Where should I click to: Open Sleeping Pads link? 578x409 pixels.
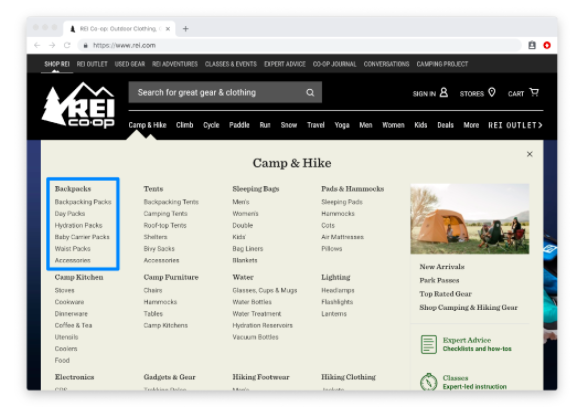click(x=342, y=202)
